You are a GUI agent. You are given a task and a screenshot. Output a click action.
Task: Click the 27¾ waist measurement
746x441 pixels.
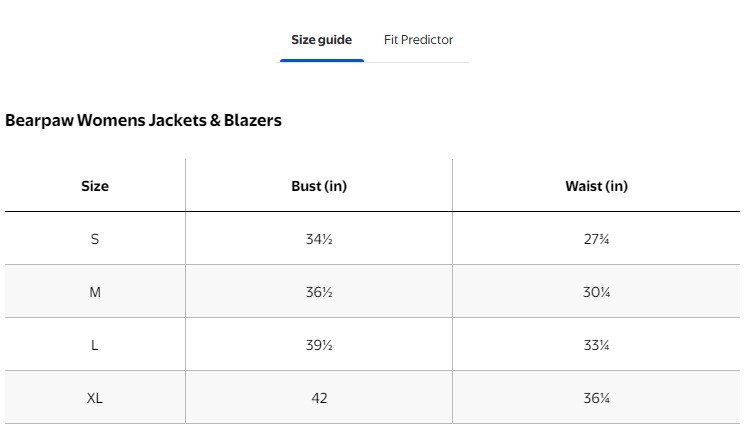click(x=596, y=239)
